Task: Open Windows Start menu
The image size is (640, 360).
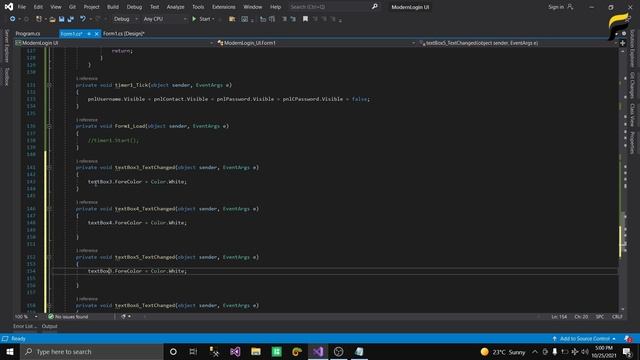Action: pos(10,351)
